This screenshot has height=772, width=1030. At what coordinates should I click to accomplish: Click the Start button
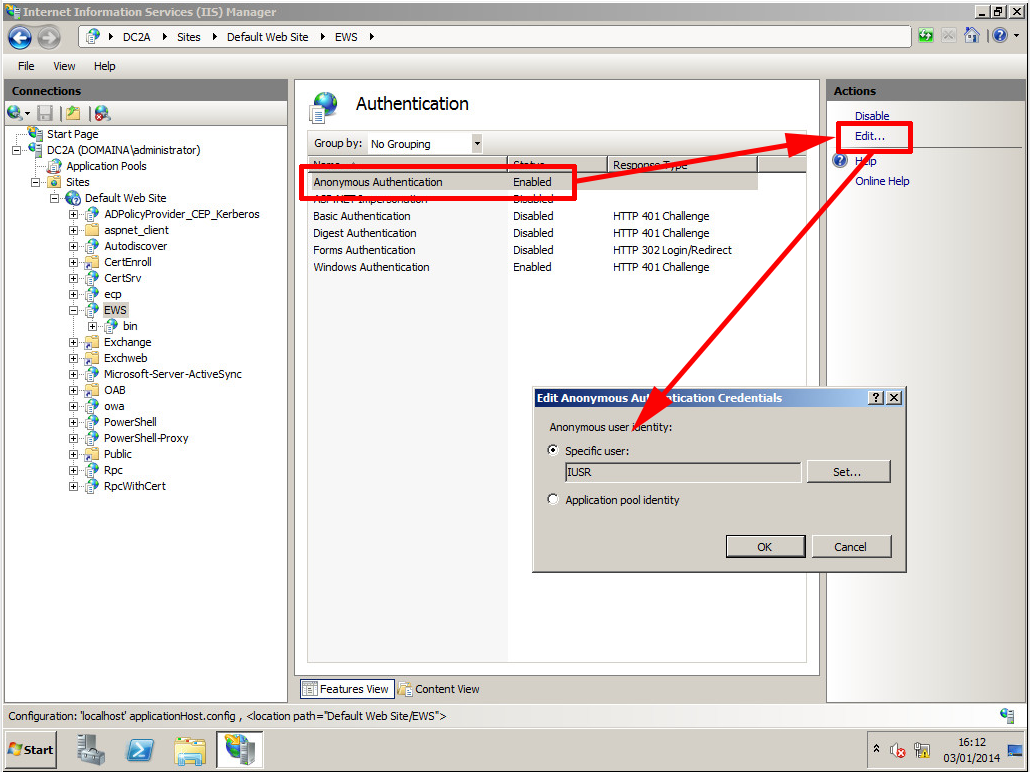coord(31,750)
